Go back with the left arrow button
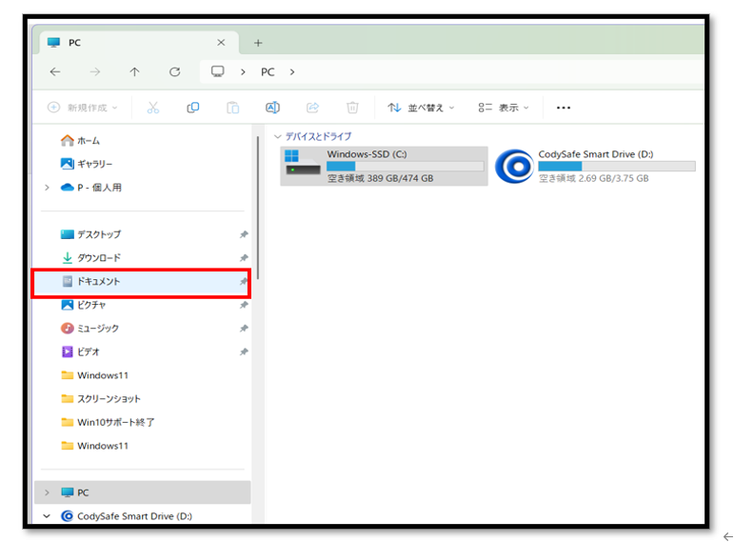 [55, 72]
